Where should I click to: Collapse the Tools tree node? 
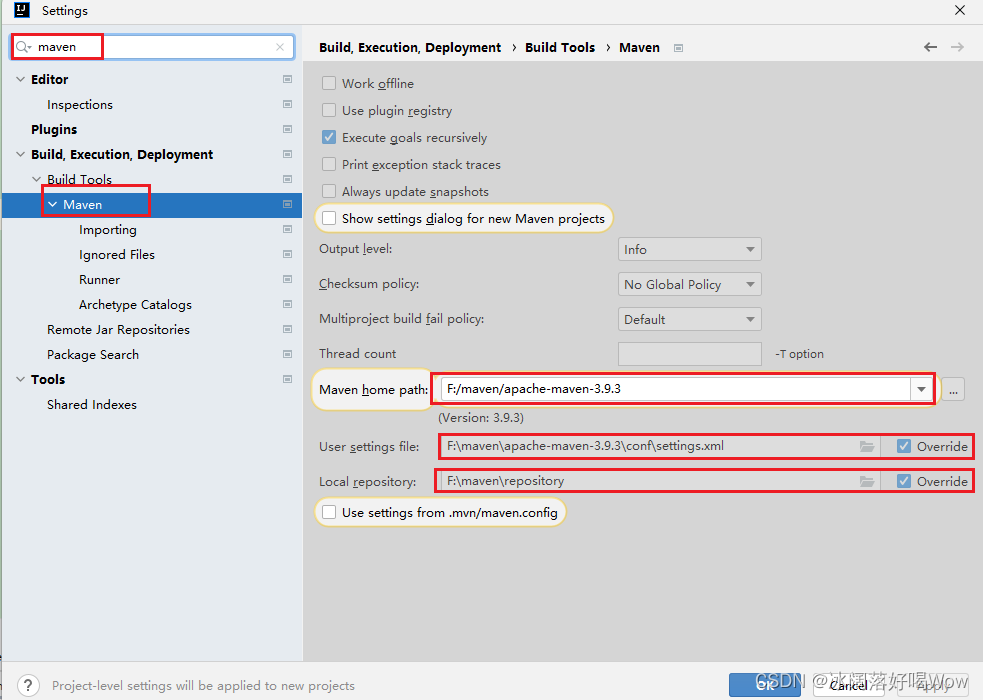pyautogui.click(x=20, y=380)
